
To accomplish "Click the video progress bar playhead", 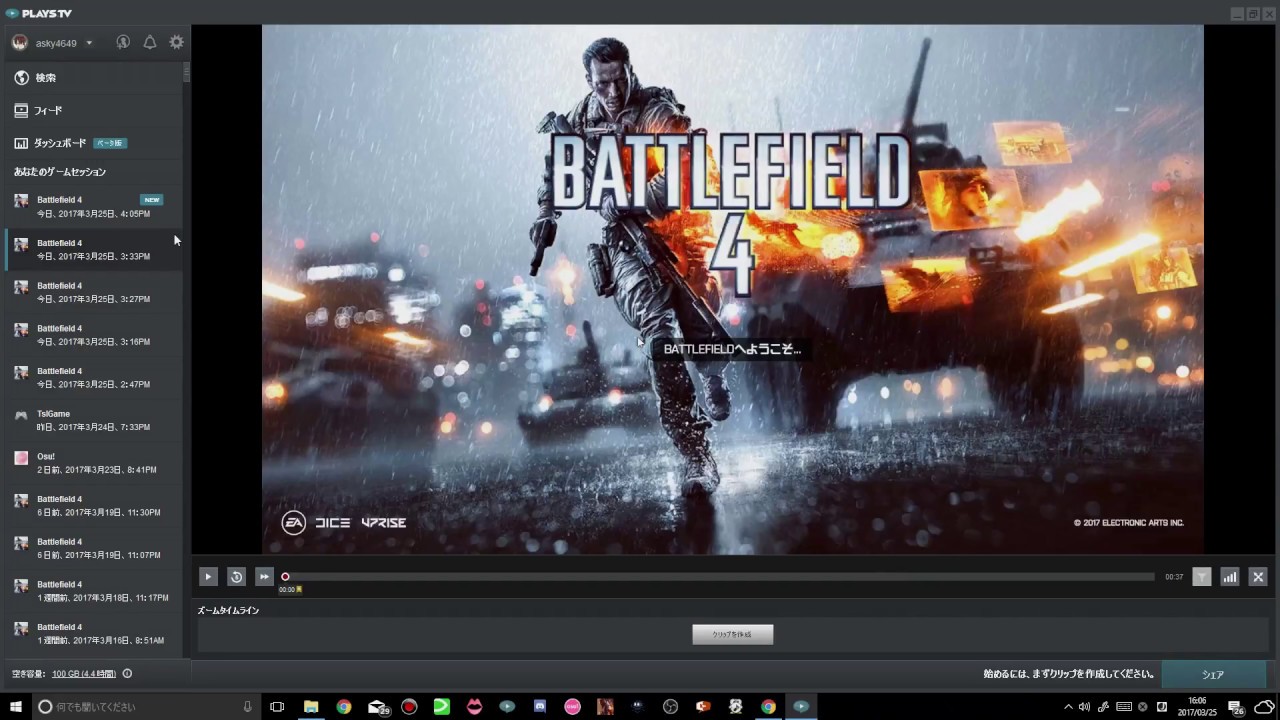I will pyautogui.click(x=285, y=577).
